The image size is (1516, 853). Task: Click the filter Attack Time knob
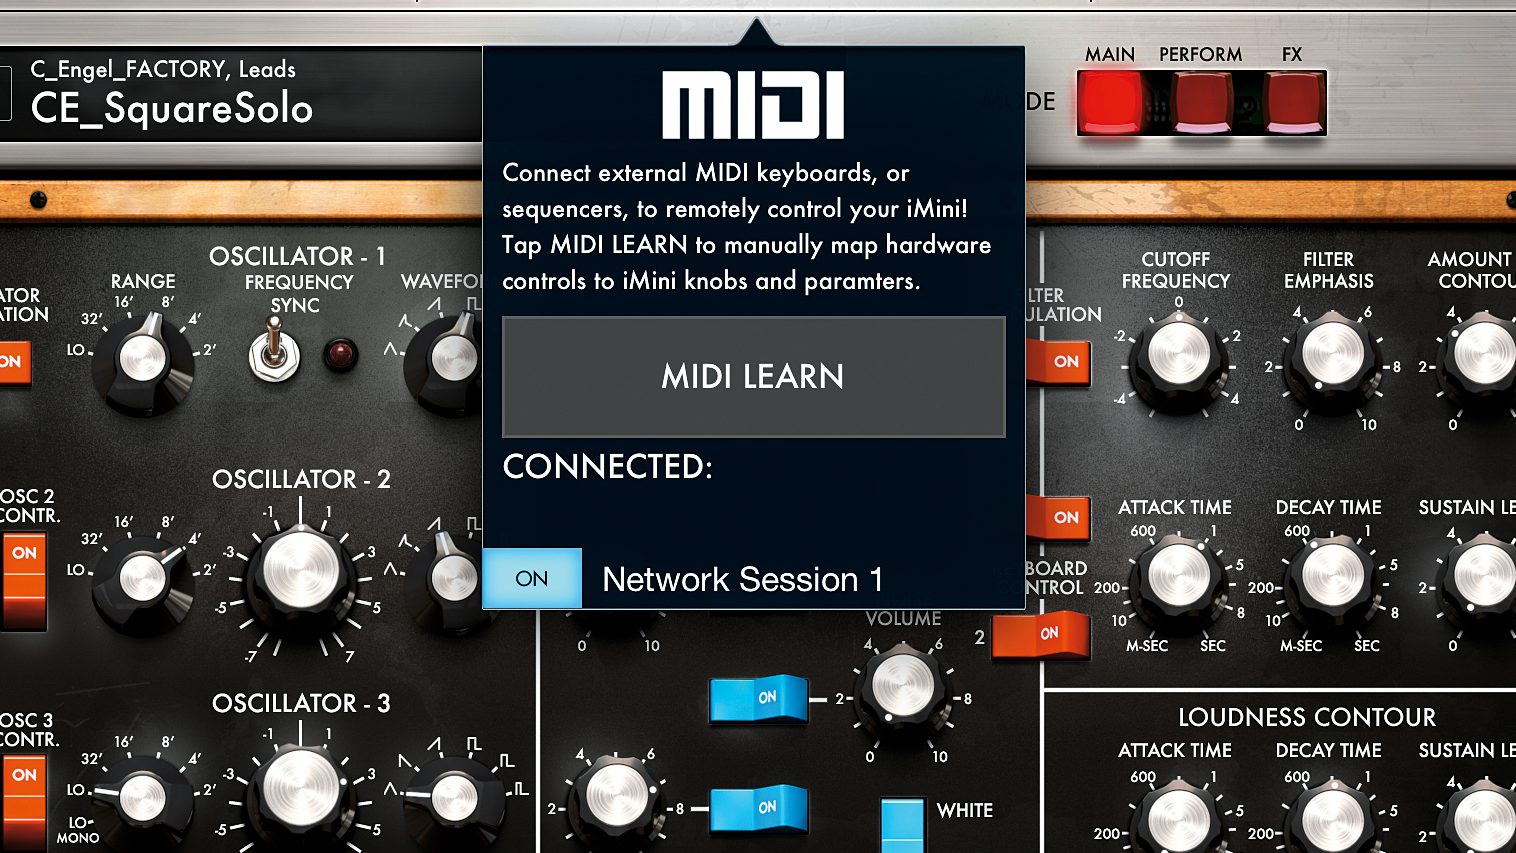coord(1179,578)
